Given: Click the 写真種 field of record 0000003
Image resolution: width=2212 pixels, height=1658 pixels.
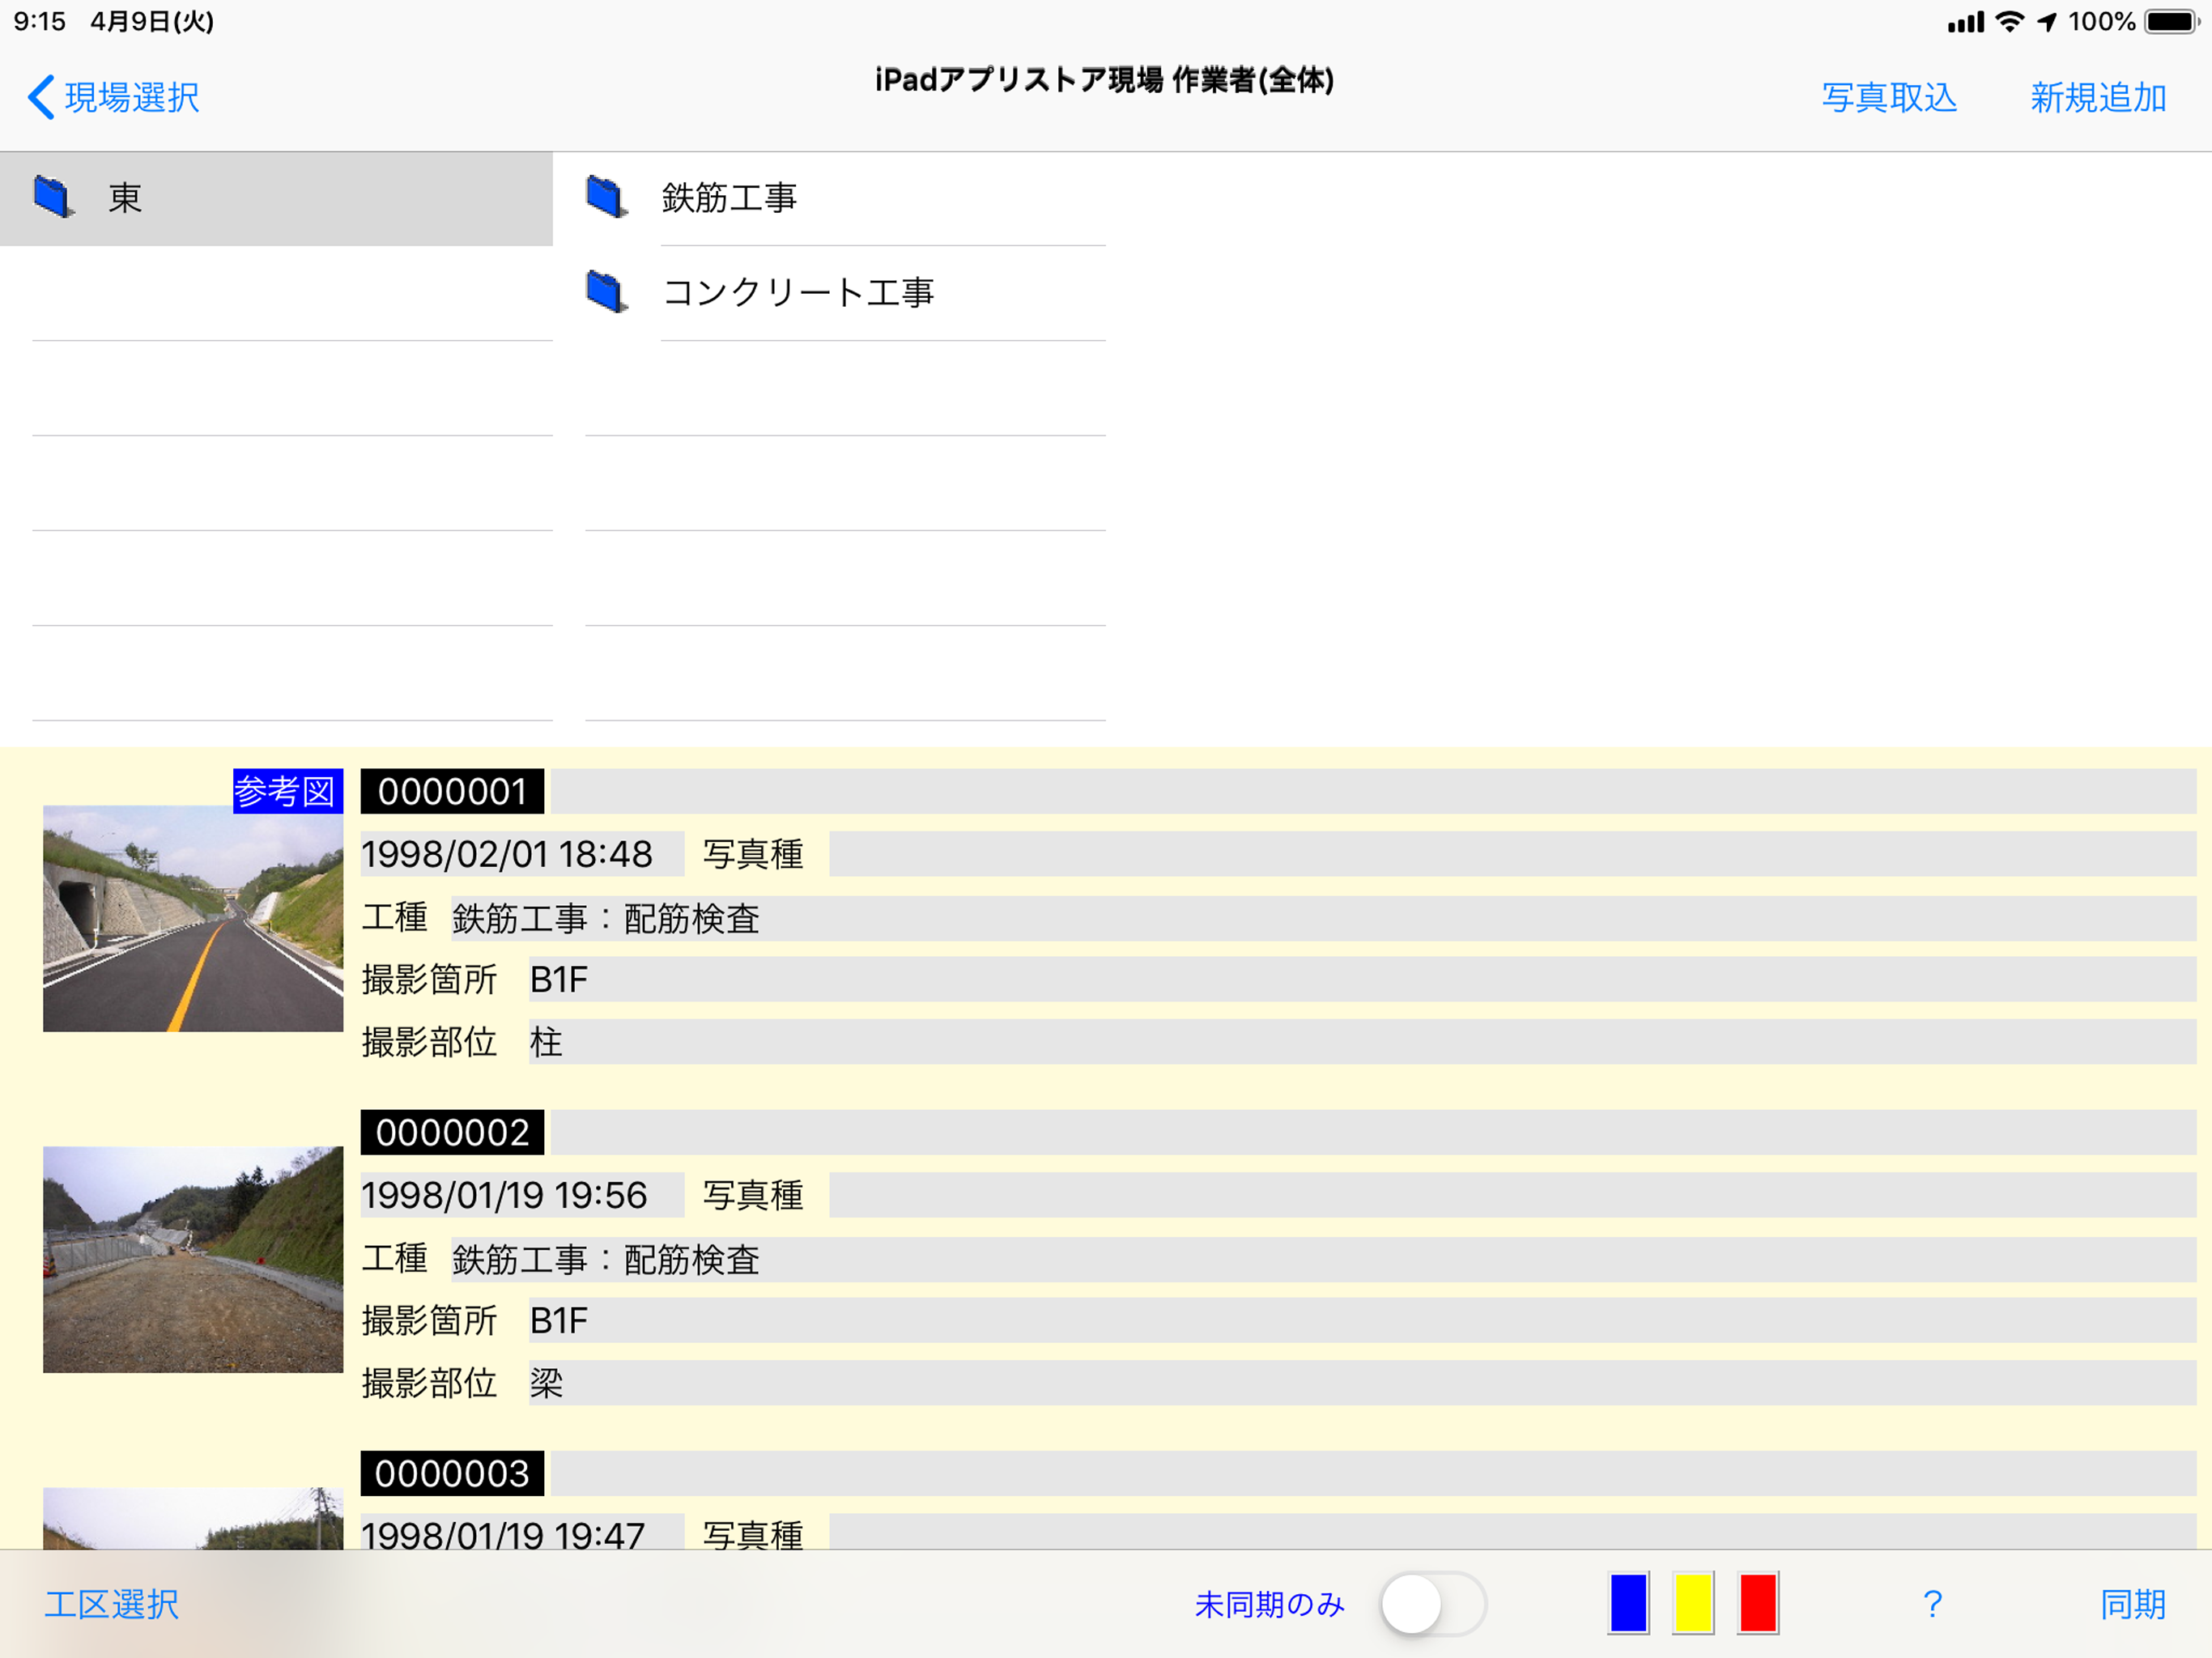Looking at the screenshot, I should (x=1512, y=1532).
